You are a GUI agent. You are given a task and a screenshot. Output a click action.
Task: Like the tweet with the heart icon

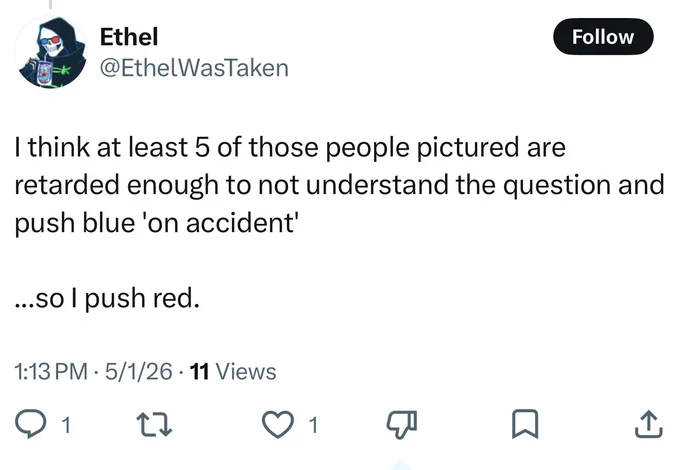pyautogui.click(x=278, y=424)
